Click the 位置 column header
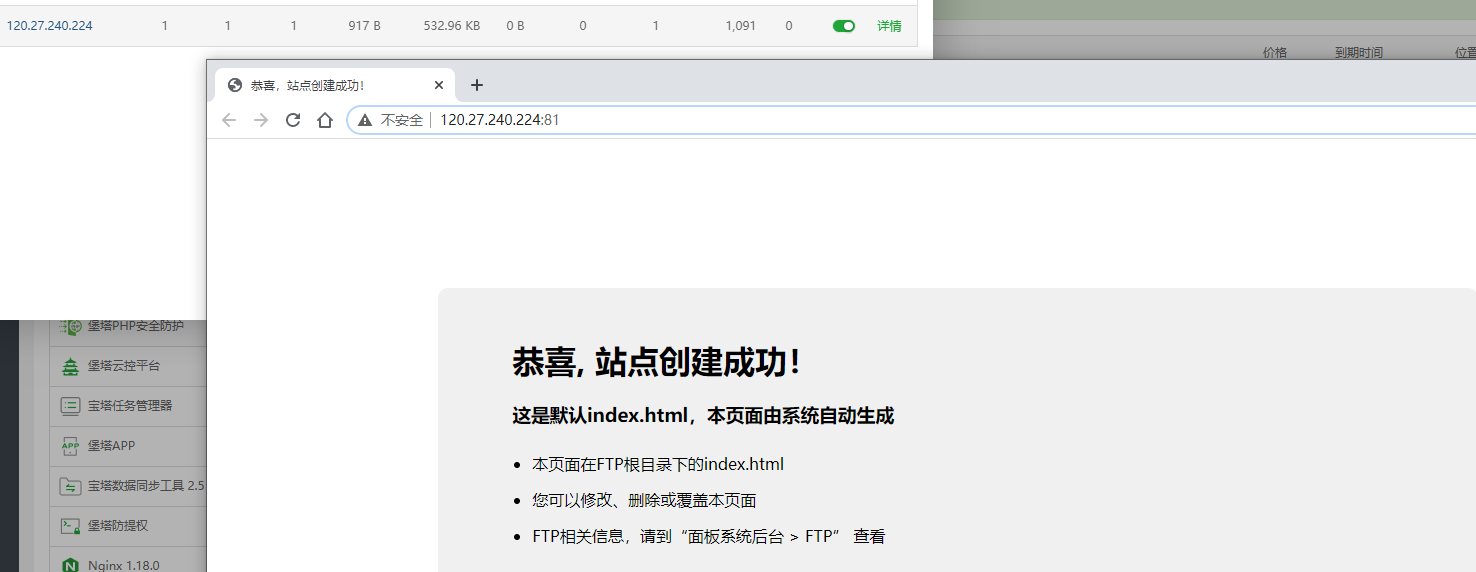Viewport: 1476px width, 572px height. click(x=1465, y=52)
